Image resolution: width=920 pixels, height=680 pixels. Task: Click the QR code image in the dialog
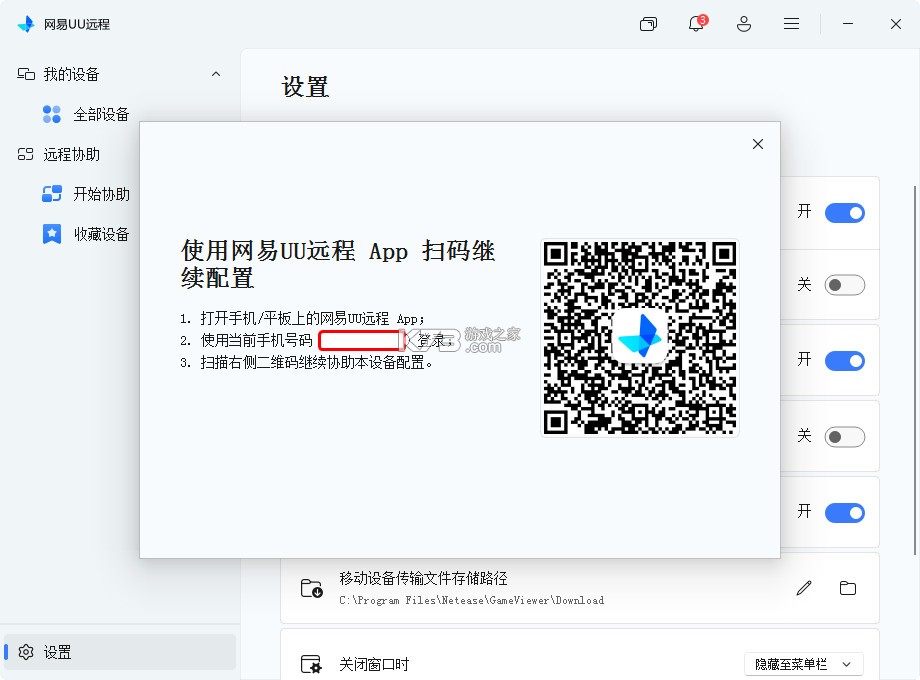[x=640, y=338]
